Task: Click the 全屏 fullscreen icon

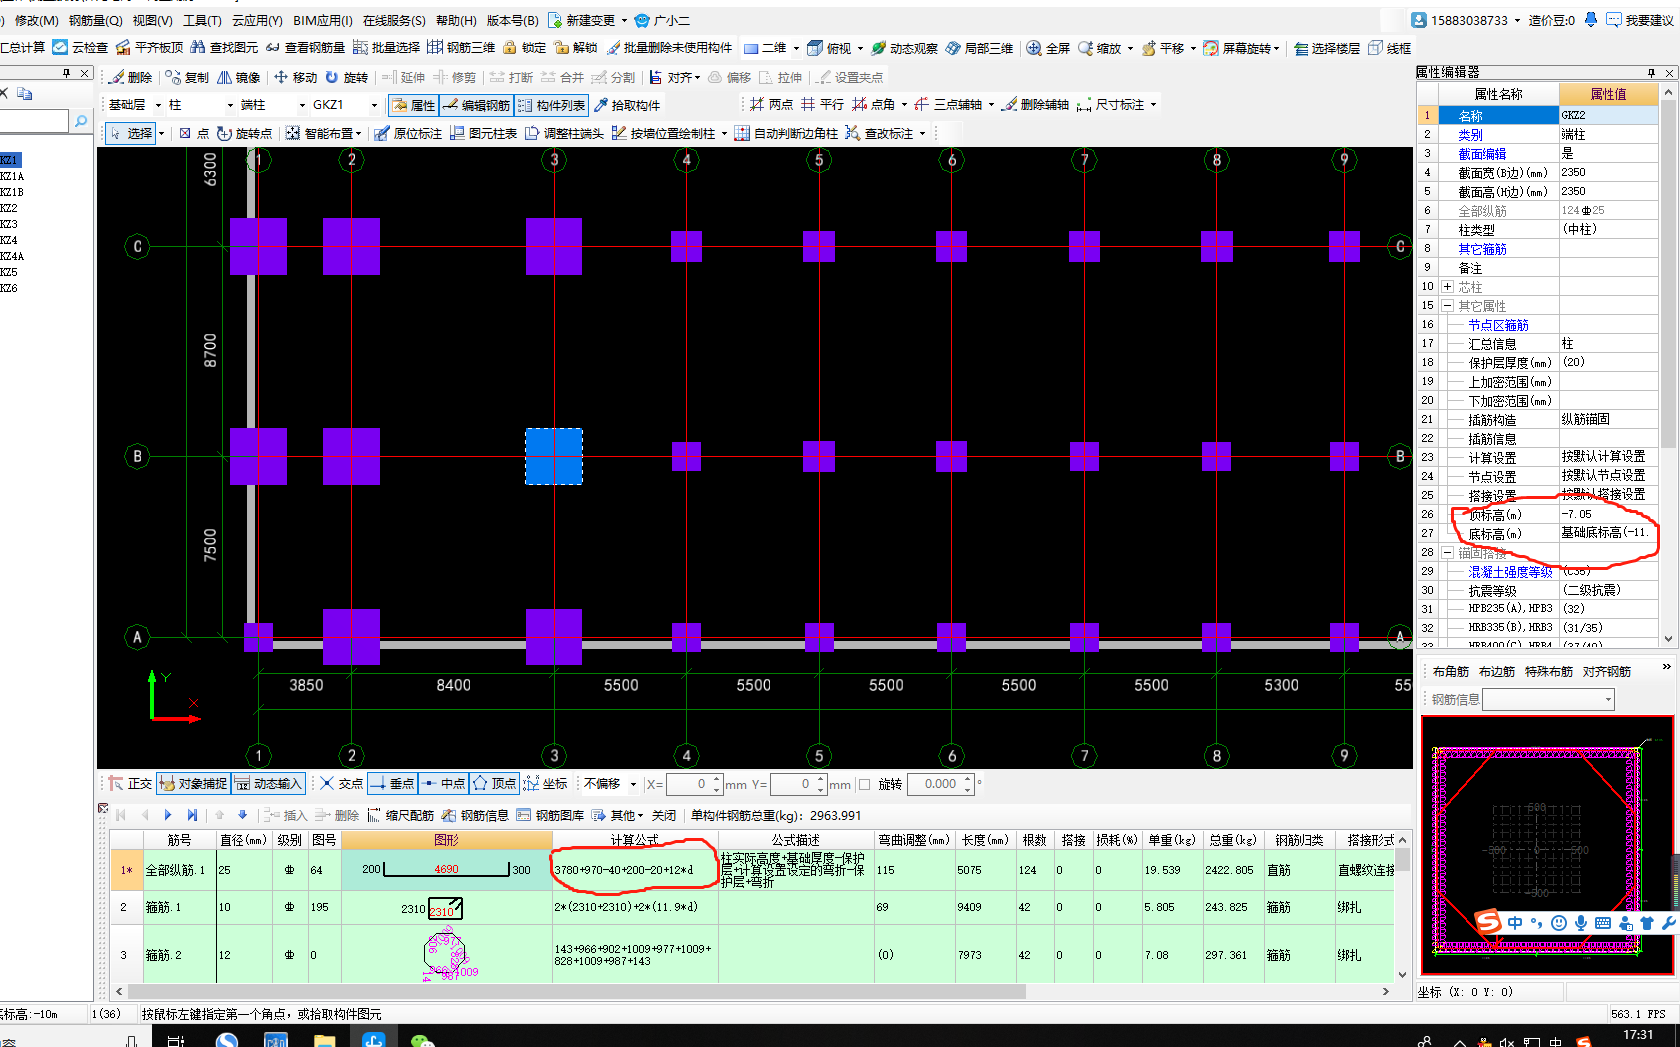Action: (1034, 48)
